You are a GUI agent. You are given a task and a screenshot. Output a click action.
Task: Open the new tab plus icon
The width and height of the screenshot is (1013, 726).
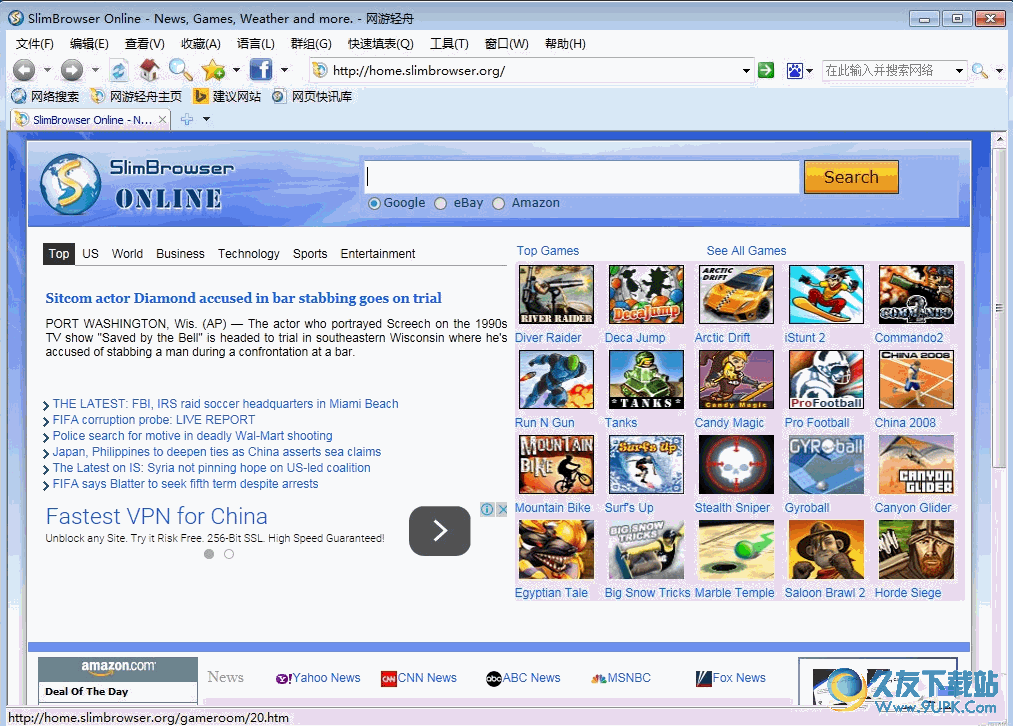187,119
